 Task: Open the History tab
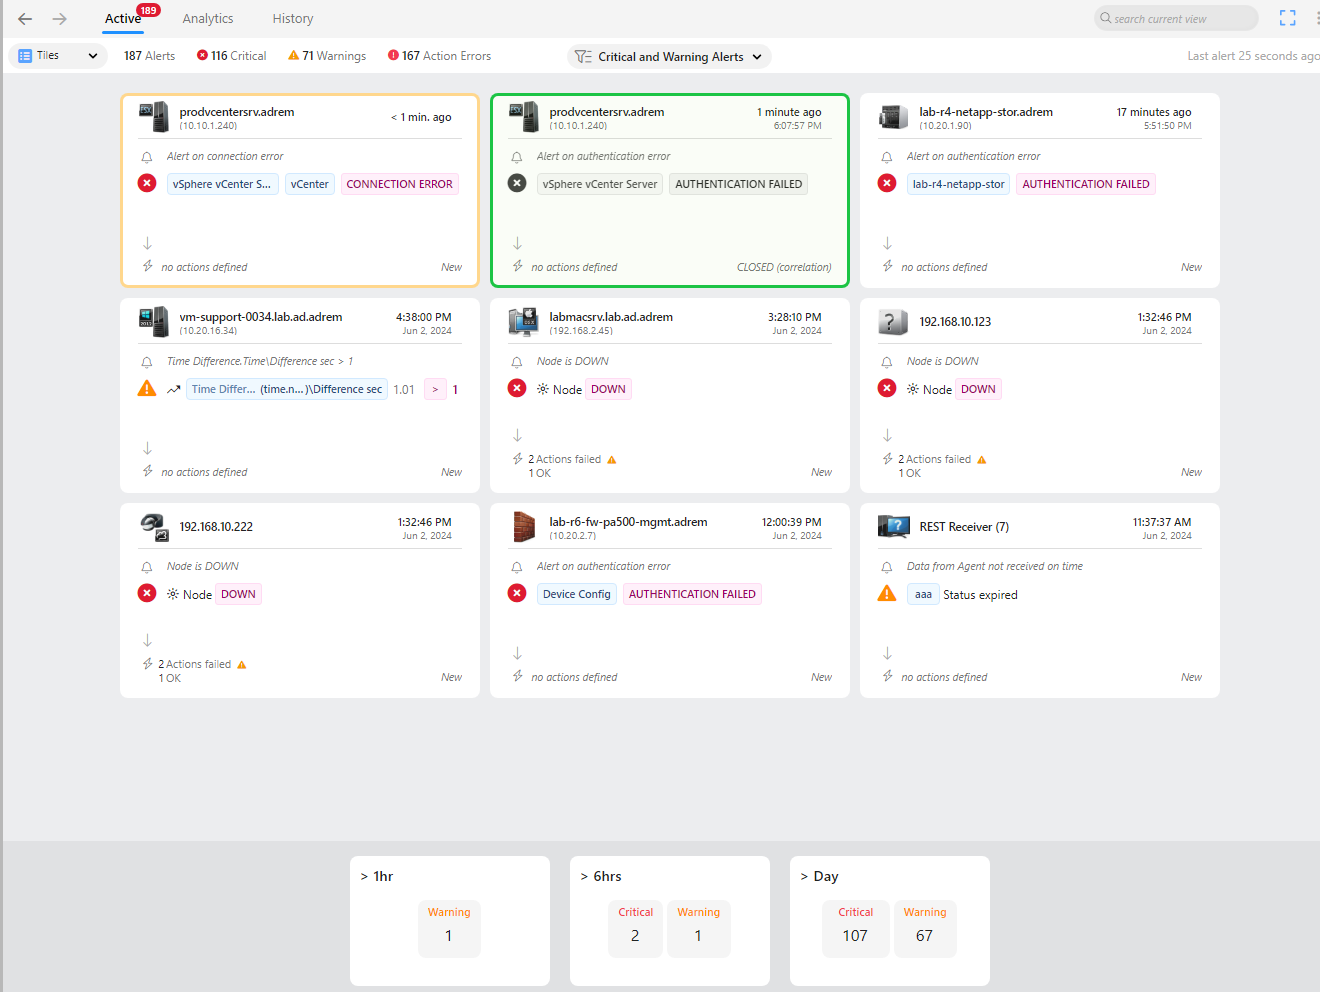293,19
